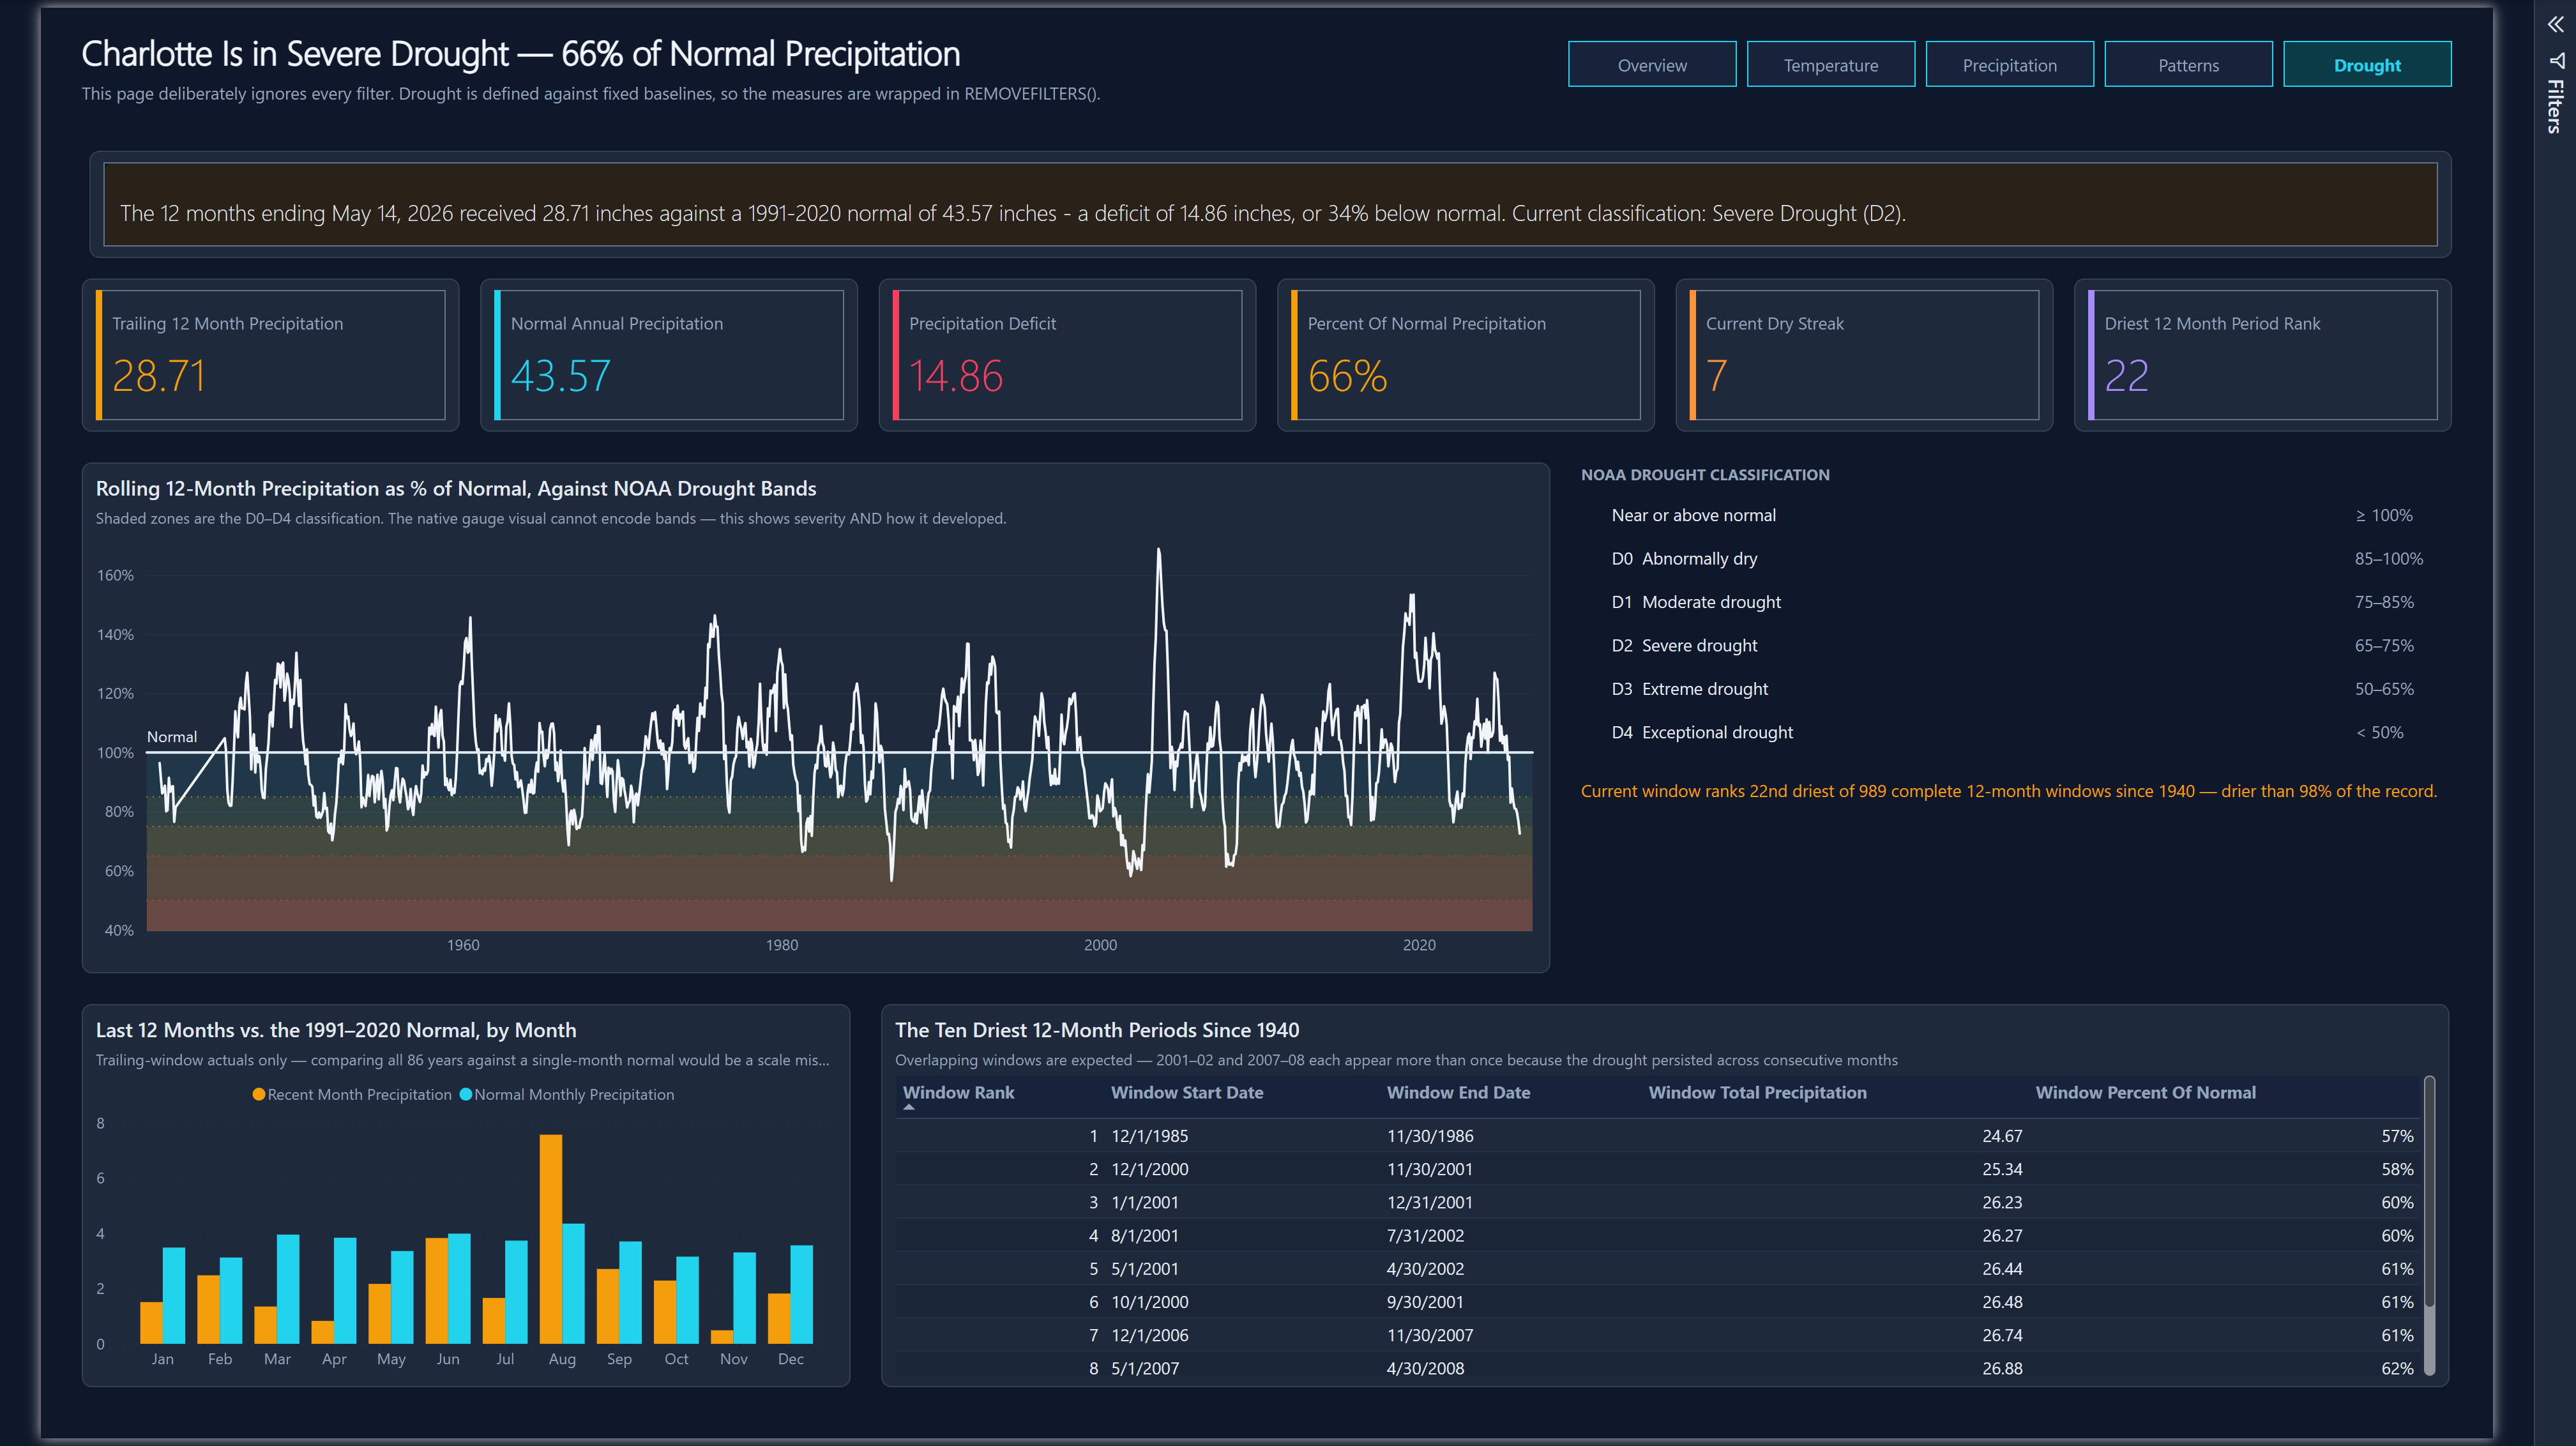Select the orange June precipitation bar
Image resolution: width=2576 pixels, height=1446 pixels.
point(437,1290)
